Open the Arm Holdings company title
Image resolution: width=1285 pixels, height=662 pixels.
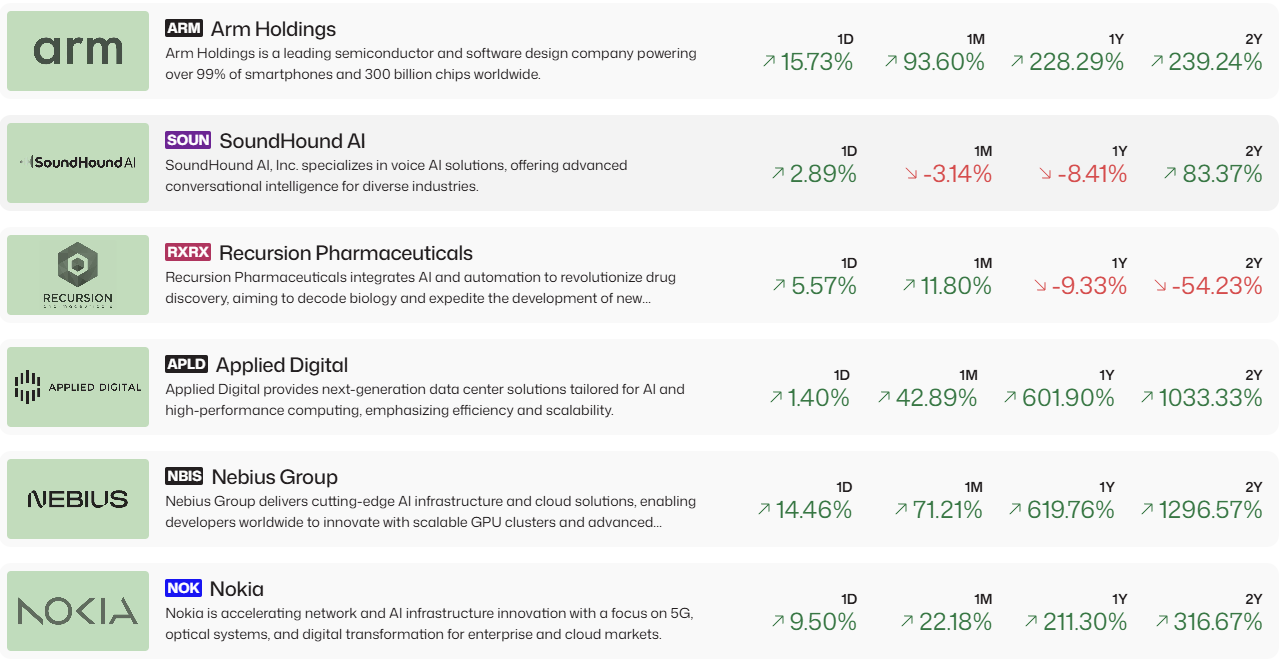pyautogui.click(x=273, y=29)
